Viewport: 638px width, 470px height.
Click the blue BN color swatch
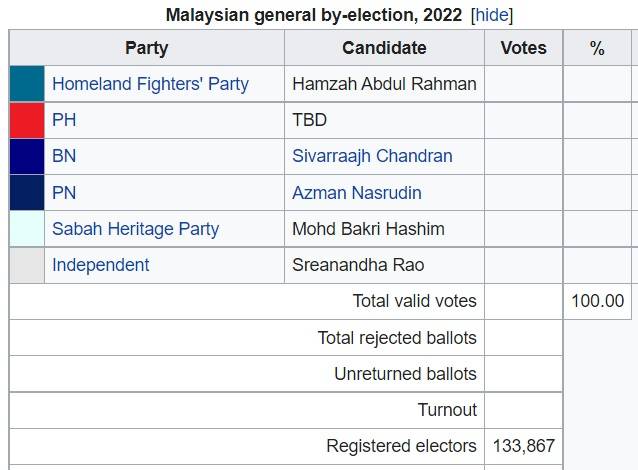click(x=27, y=156)
